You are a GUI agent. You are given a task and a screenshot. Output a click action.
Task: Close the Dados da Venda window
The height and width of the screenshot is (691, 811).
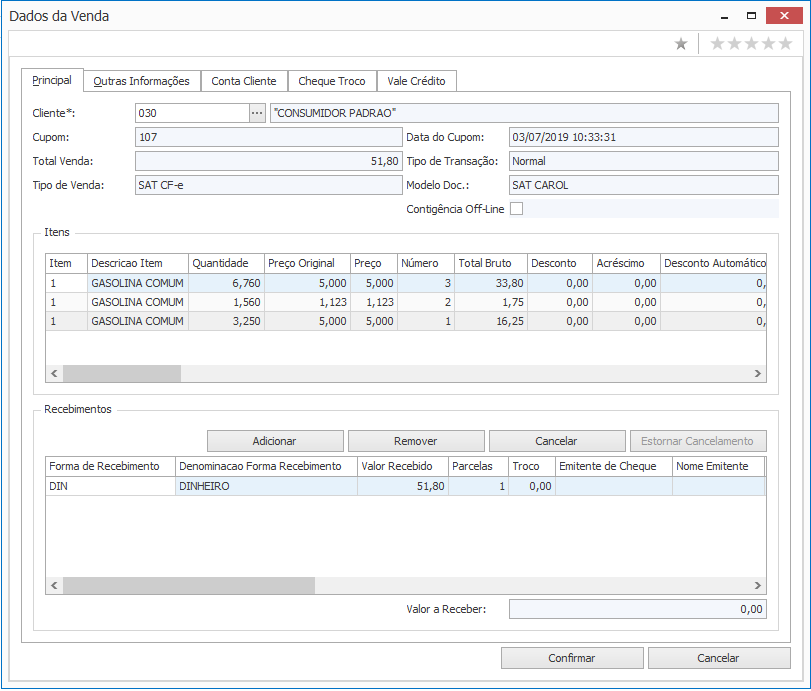[784, 16]
